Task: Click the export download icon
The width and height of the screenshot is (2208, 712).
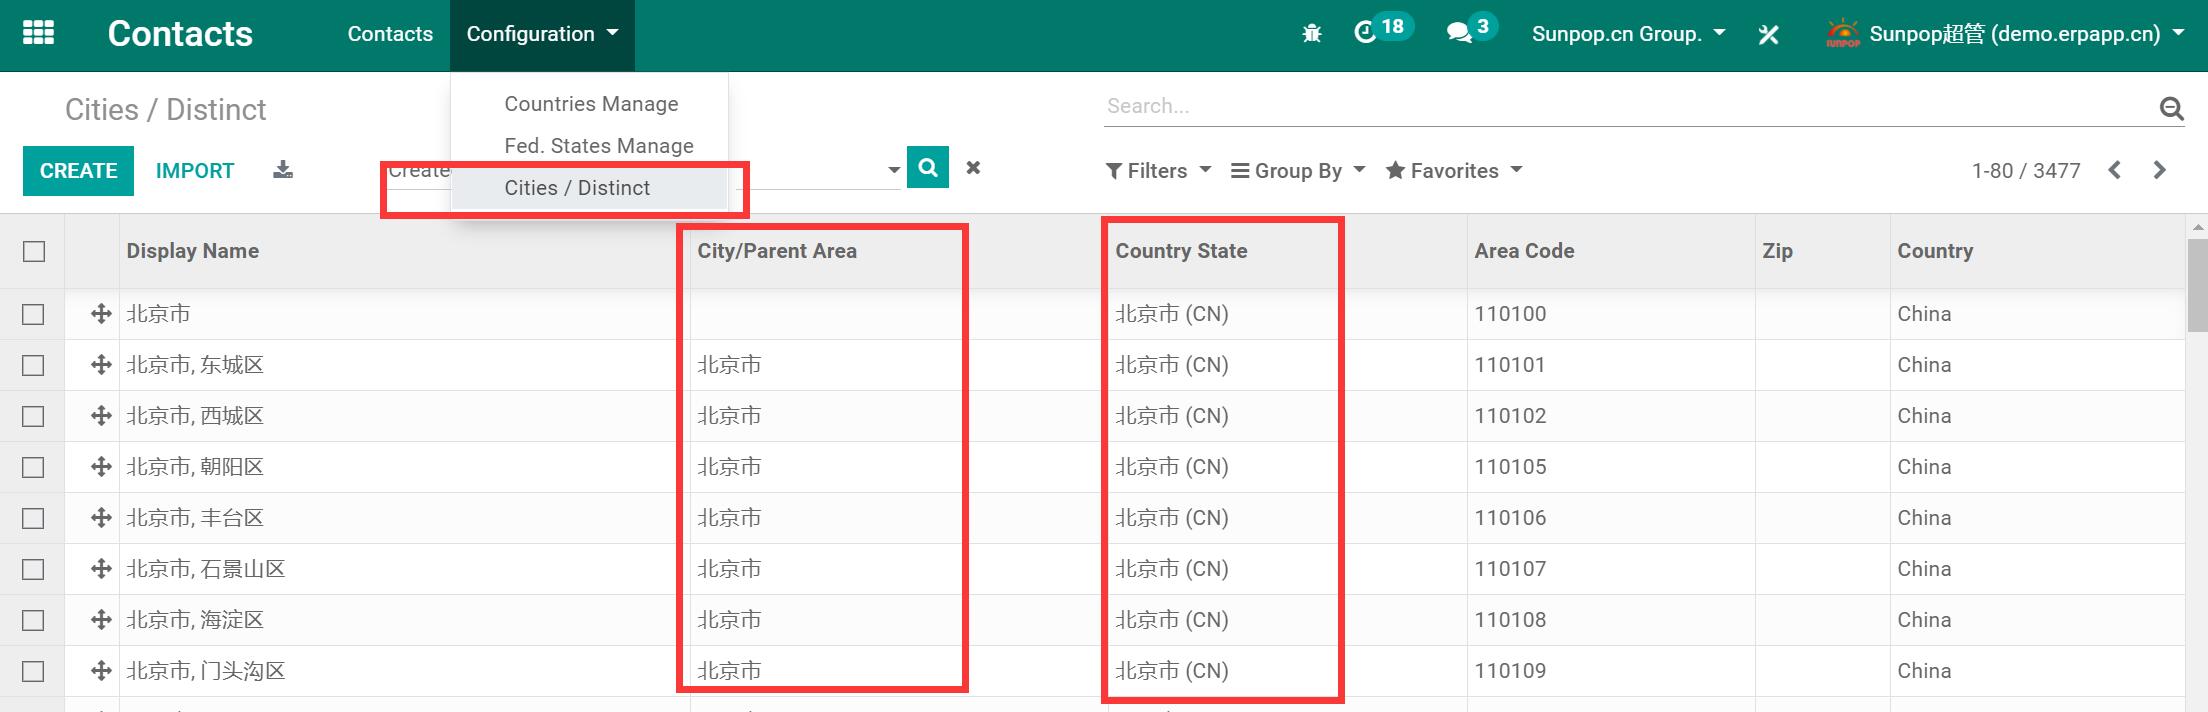Action: (x=283, y=170)
